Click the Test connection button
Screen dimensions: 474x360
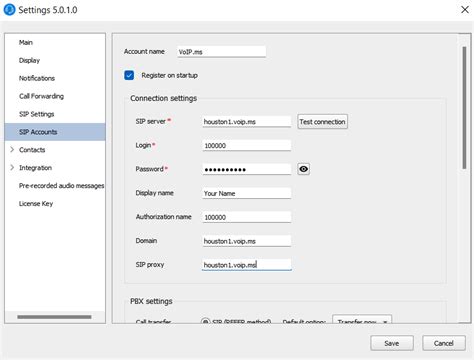[x=322, y=122]
